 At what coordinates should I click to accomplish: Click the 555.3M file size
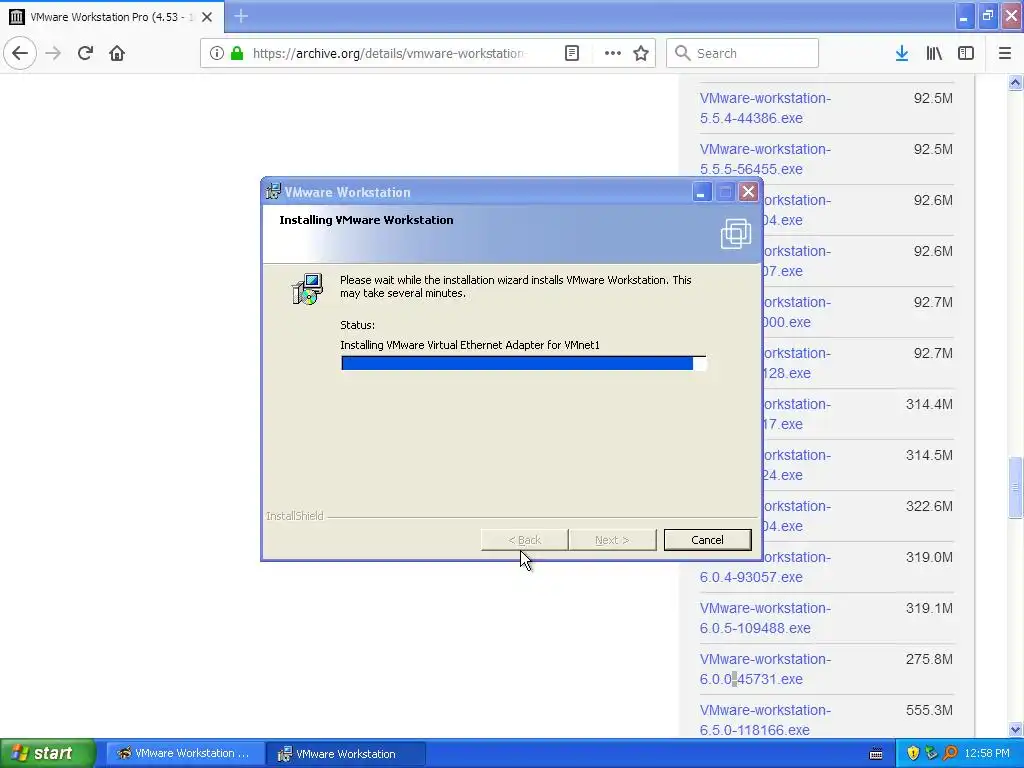coord(929,710)
